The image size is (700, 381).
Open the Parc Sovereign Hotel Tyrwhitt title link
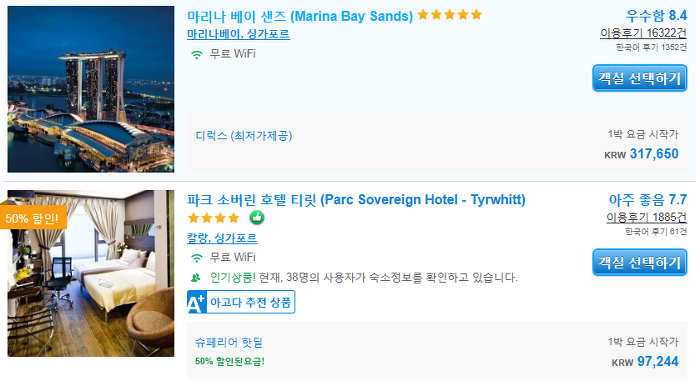(x=356, y=199)
